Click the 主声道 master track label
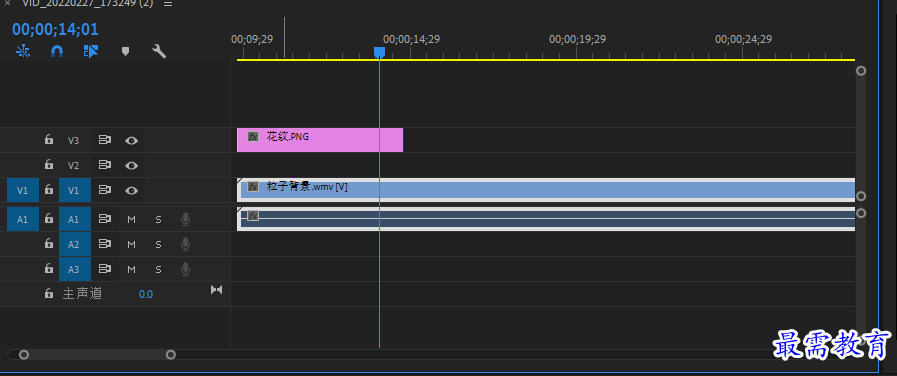 (x=82, y=294)
